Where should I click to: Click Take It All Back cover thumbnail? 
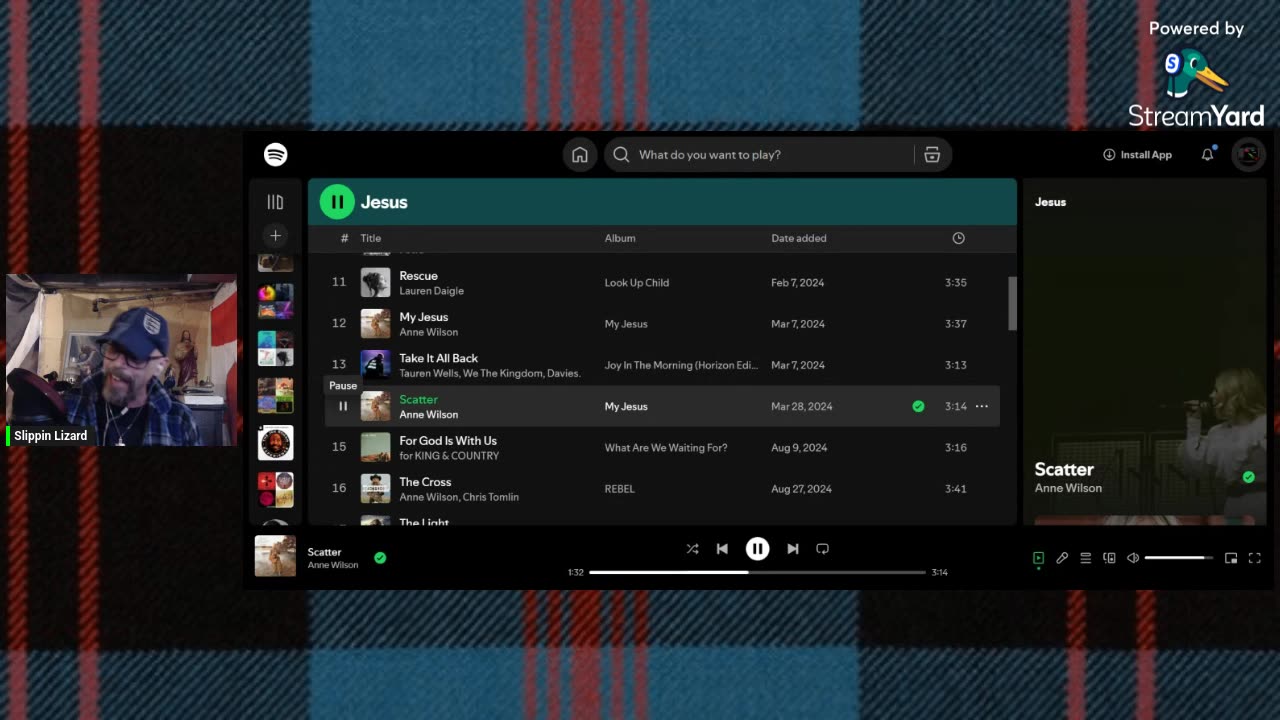(x=375, y=365)
